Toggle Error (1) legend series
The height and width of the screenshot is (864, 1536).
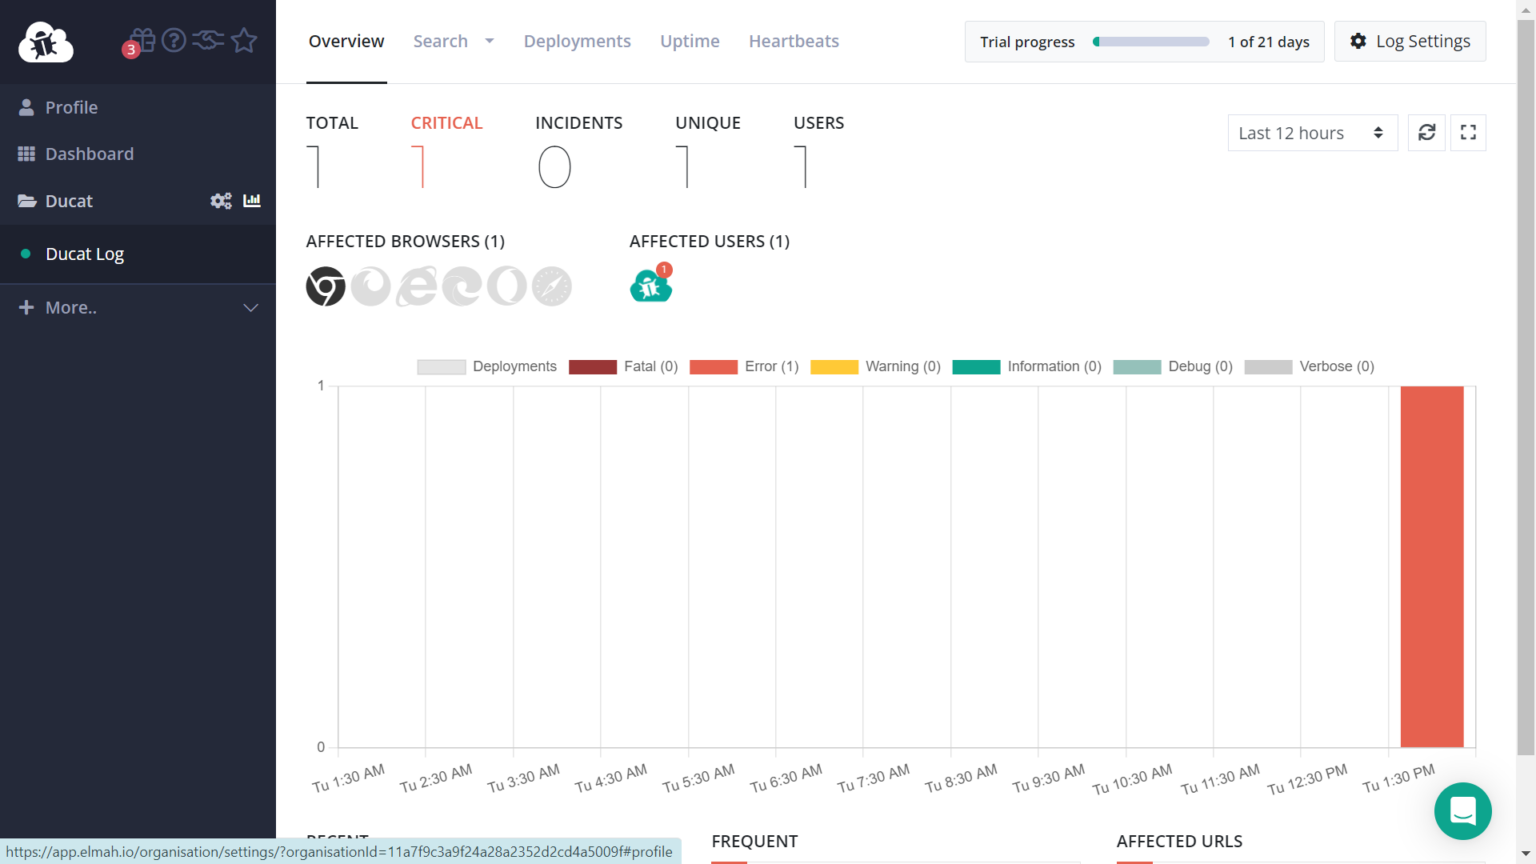click(x=744, y=367)
